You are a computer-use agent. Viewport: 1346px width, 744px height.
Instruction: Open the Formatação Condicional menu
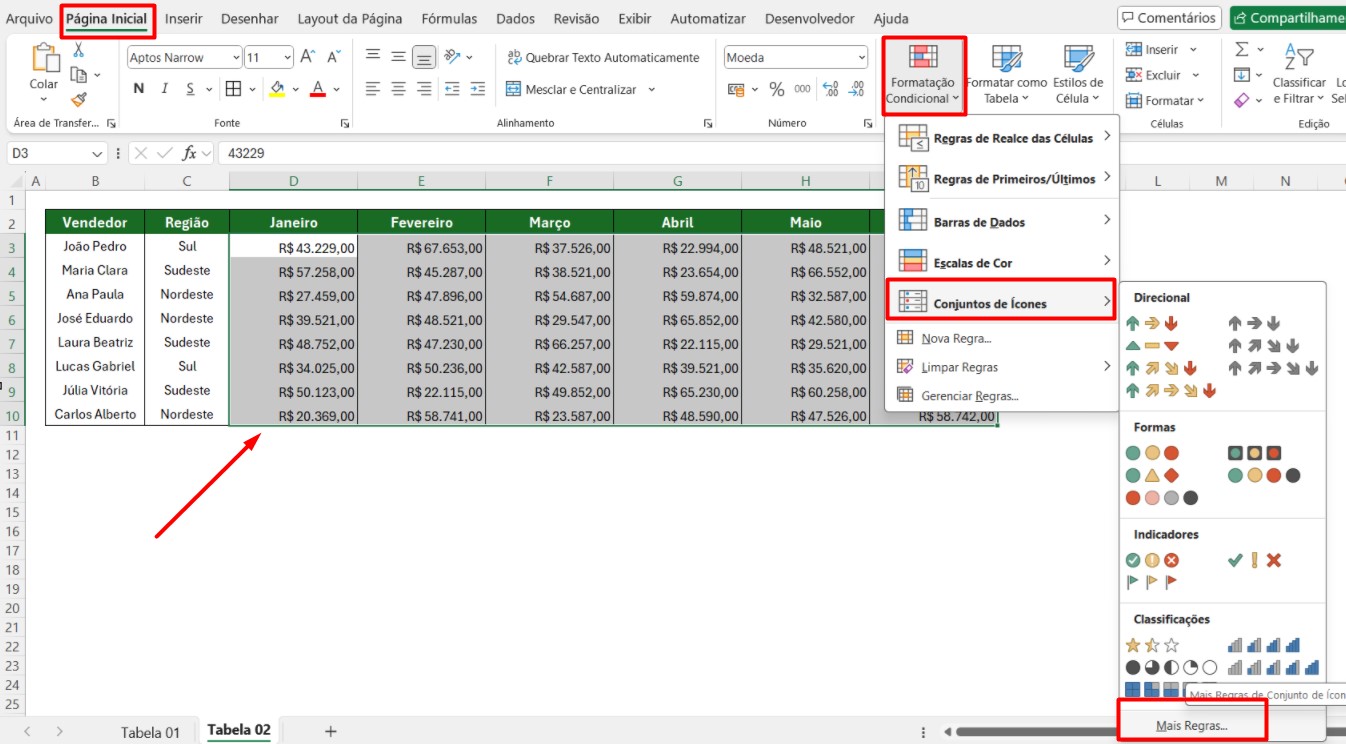pyautogui.click(x=923, y=75)
